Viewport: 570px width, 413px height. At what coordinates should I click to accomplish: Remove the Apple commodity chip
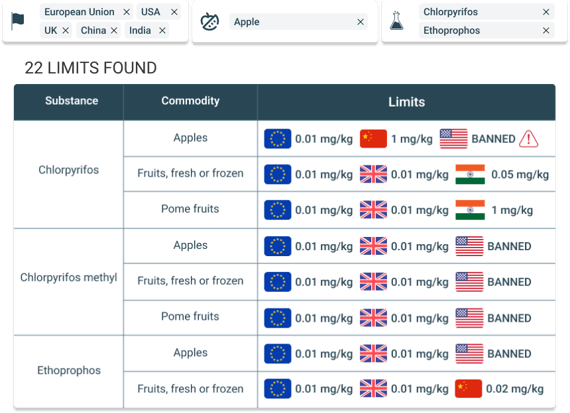[x=360, y=22]
